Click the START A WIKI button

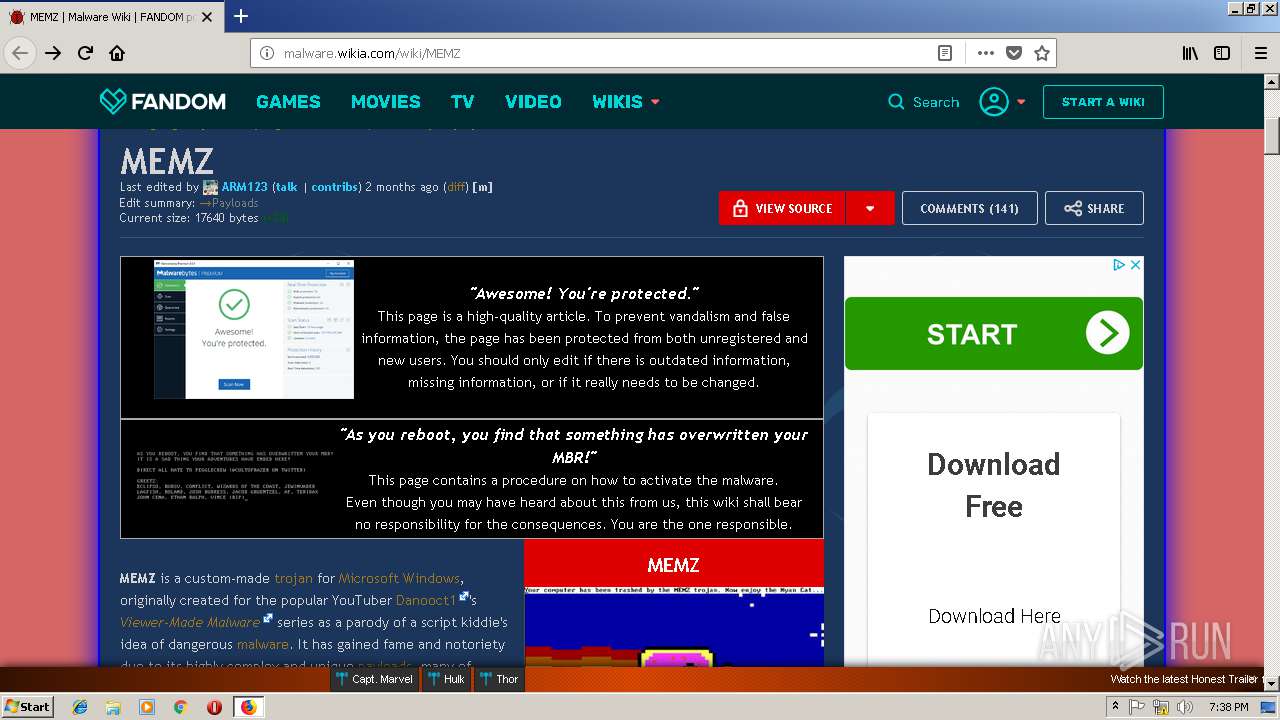click(1103, 102)
